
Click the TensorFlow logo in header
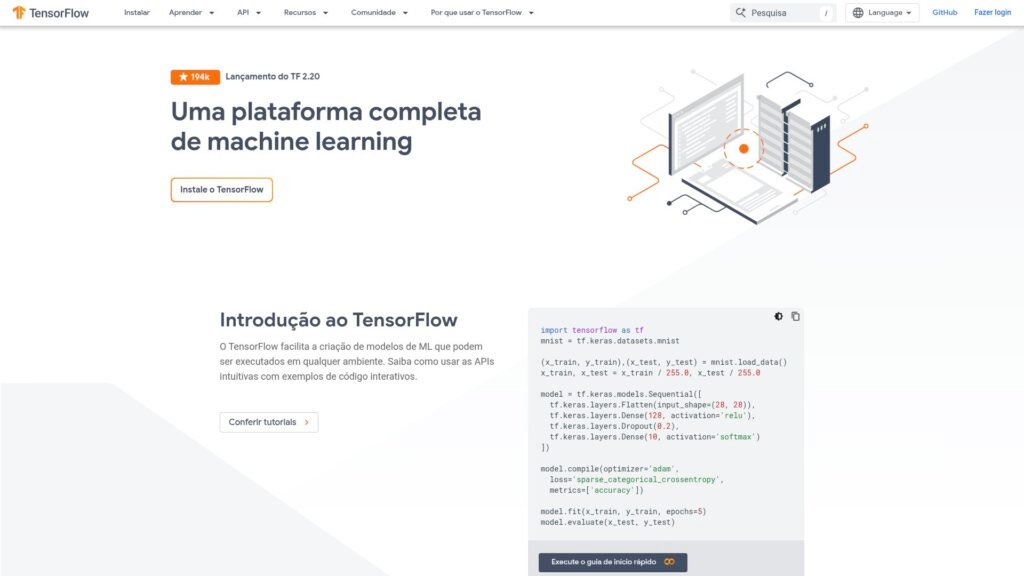51,13
